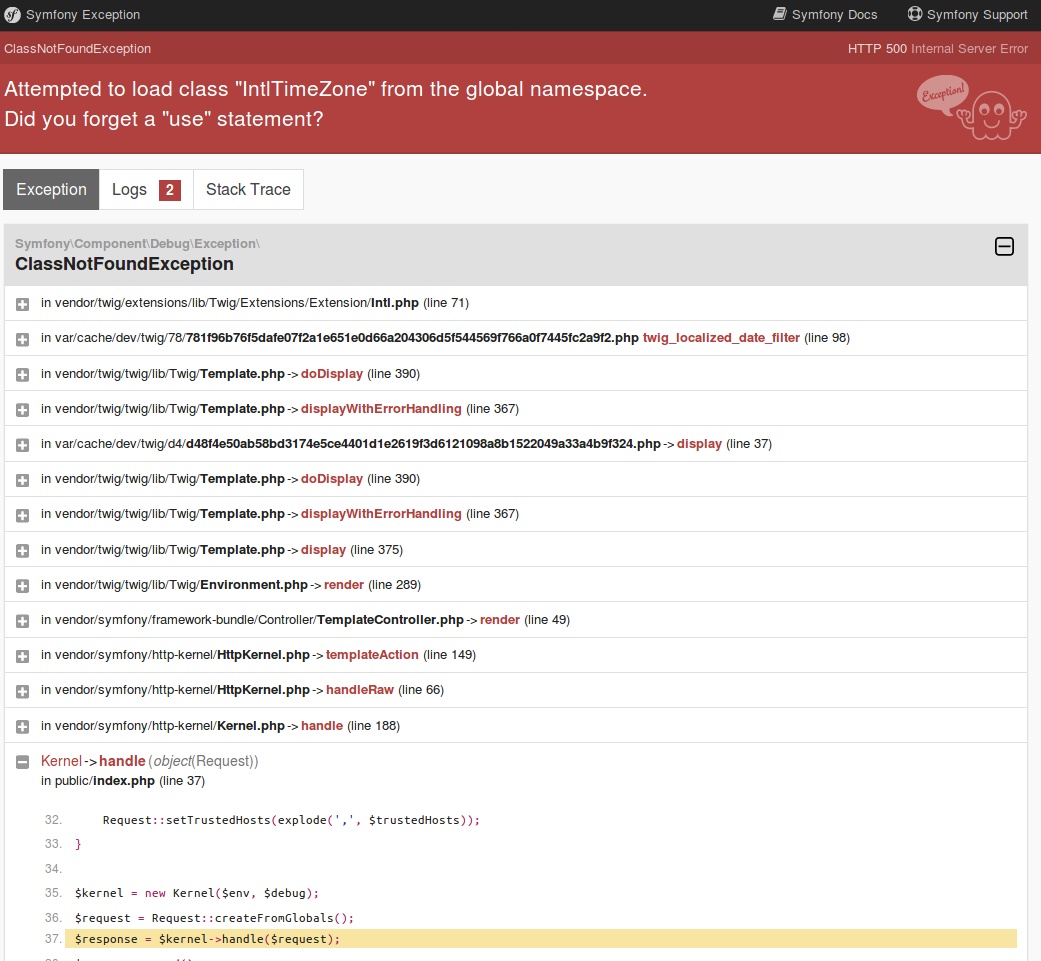
Task: Click code line 35 creating new Kernel
Action: 197,893
